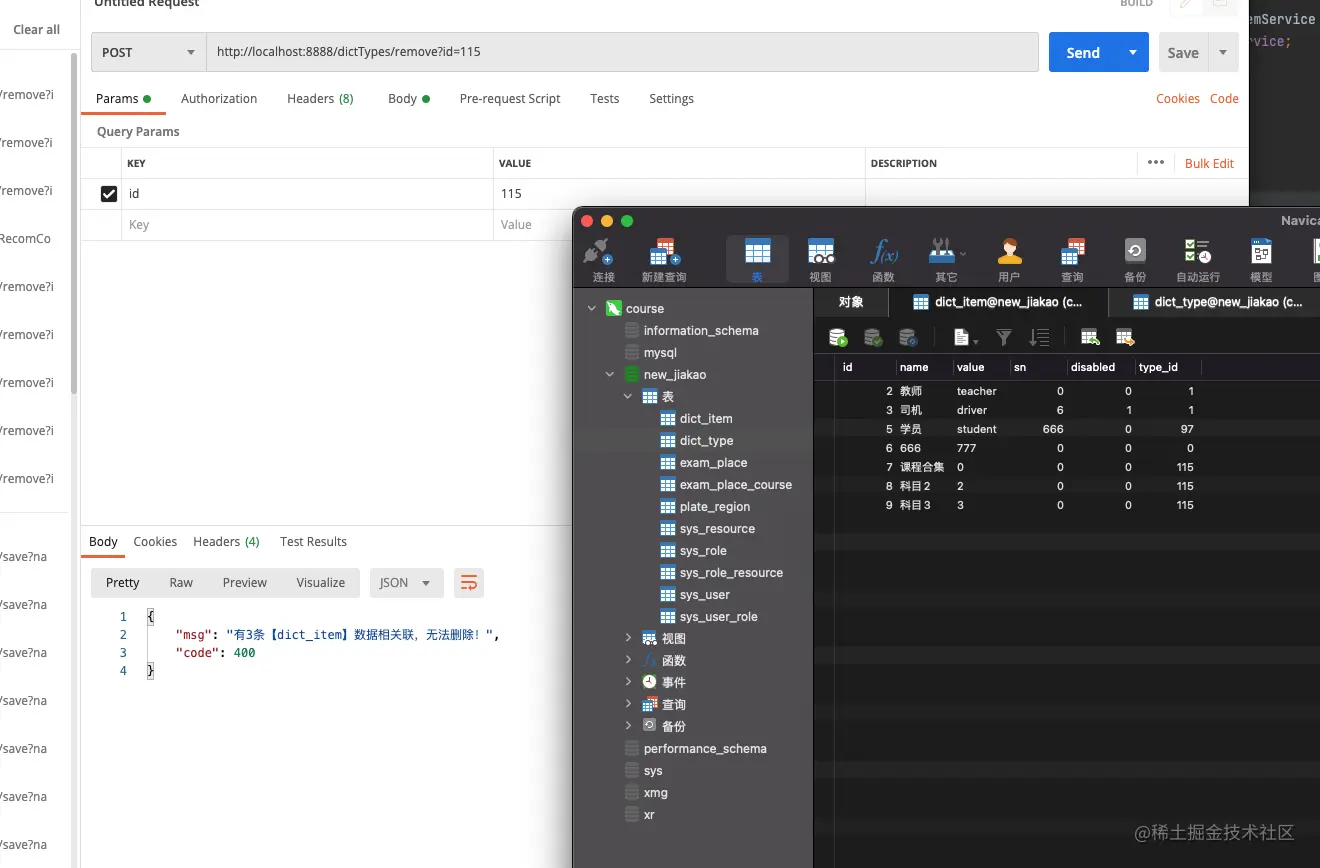Click the sort icon above the data grid

coord(1039,337)
